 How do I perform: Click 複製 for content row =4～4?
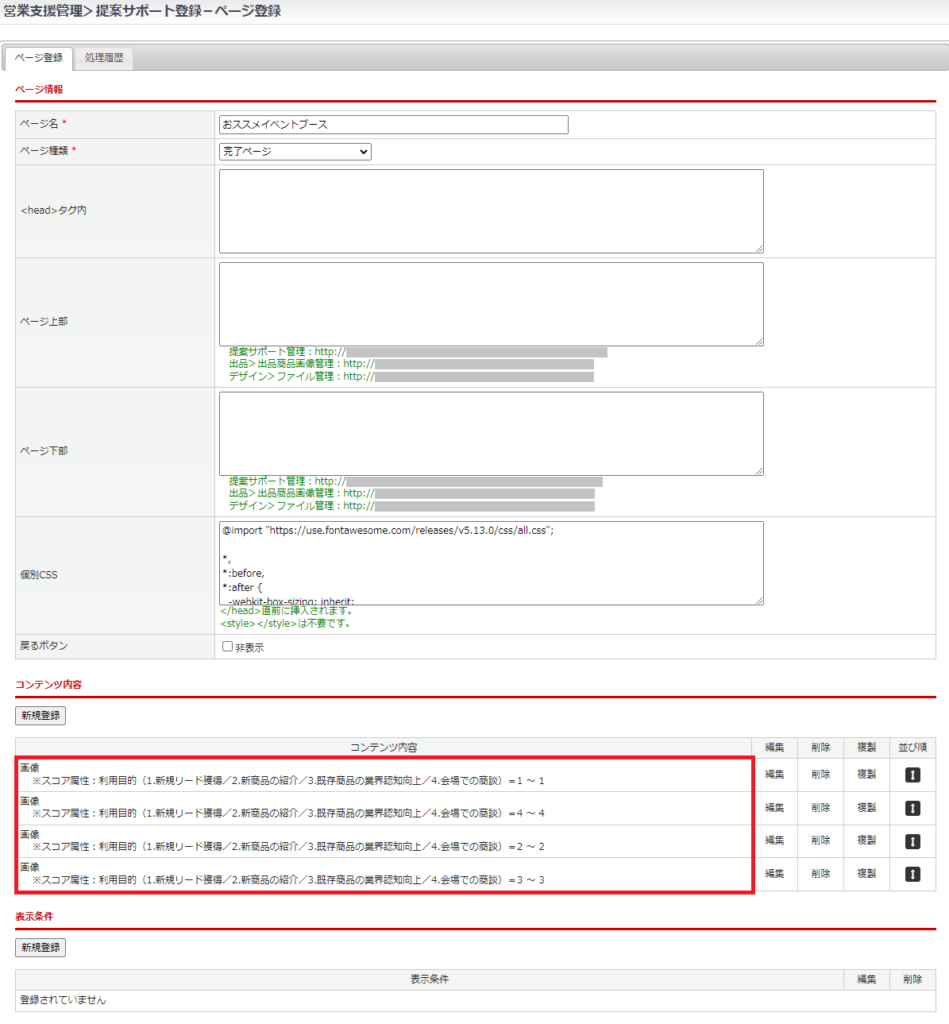click(867, 808)
